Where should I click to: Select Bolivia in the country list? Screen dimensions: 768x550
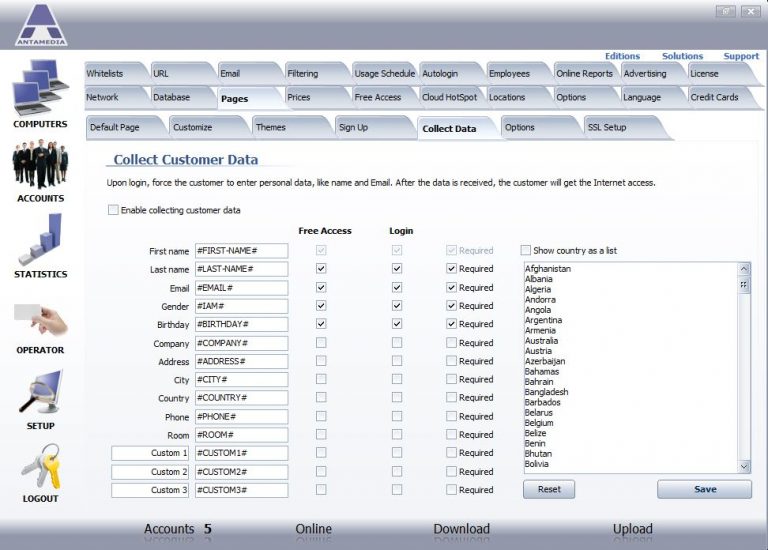click(x=536, y=464)
